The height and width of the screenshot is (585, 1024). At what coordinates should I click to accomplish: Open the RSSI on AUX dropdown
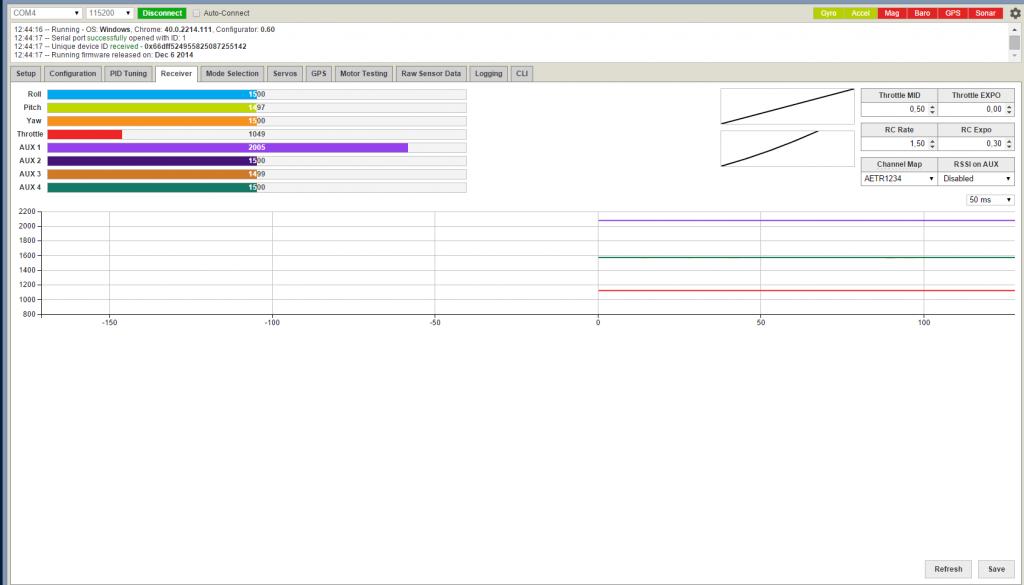pyautogui.click(x=976, y=179)
